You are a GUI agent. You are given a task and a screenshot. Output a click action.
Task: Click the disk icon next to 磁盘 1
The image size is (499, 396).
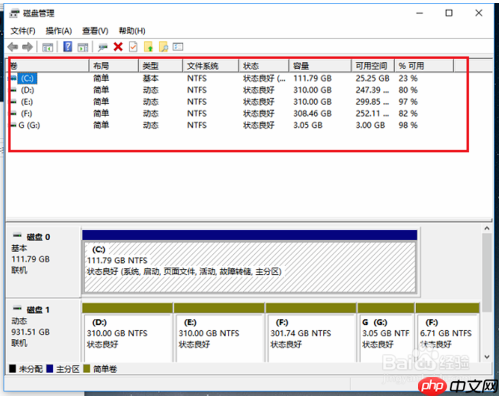point(17,309)
